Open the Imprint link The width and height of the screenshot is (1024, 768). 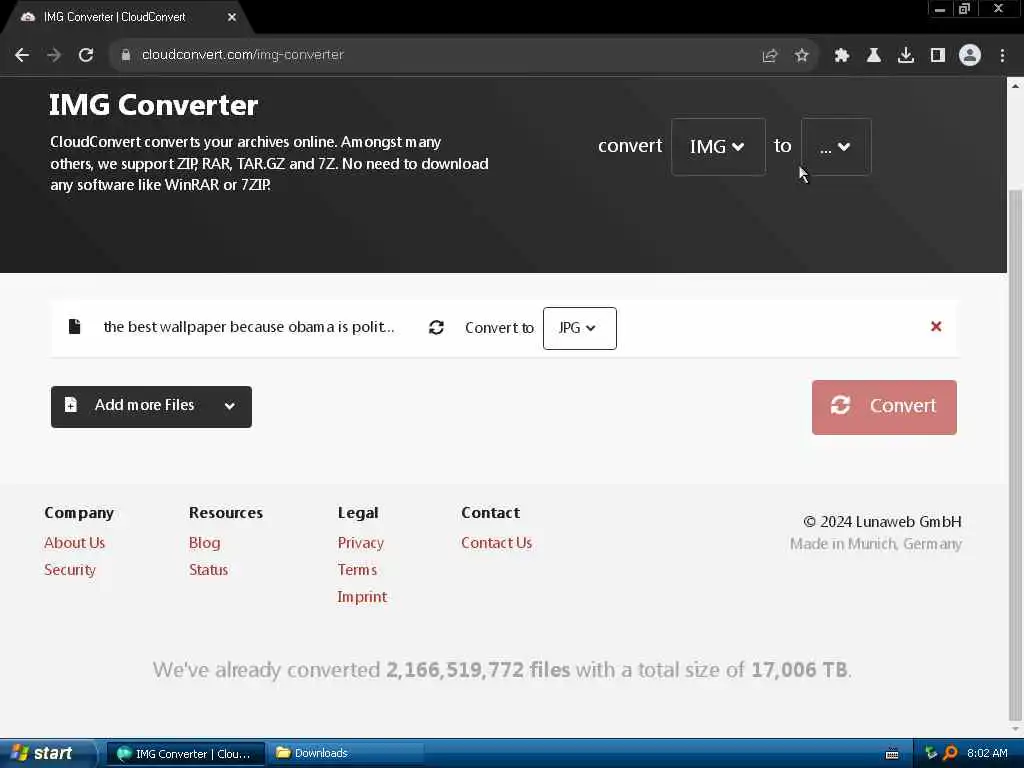pyautogui.click(x=362, y=597)
